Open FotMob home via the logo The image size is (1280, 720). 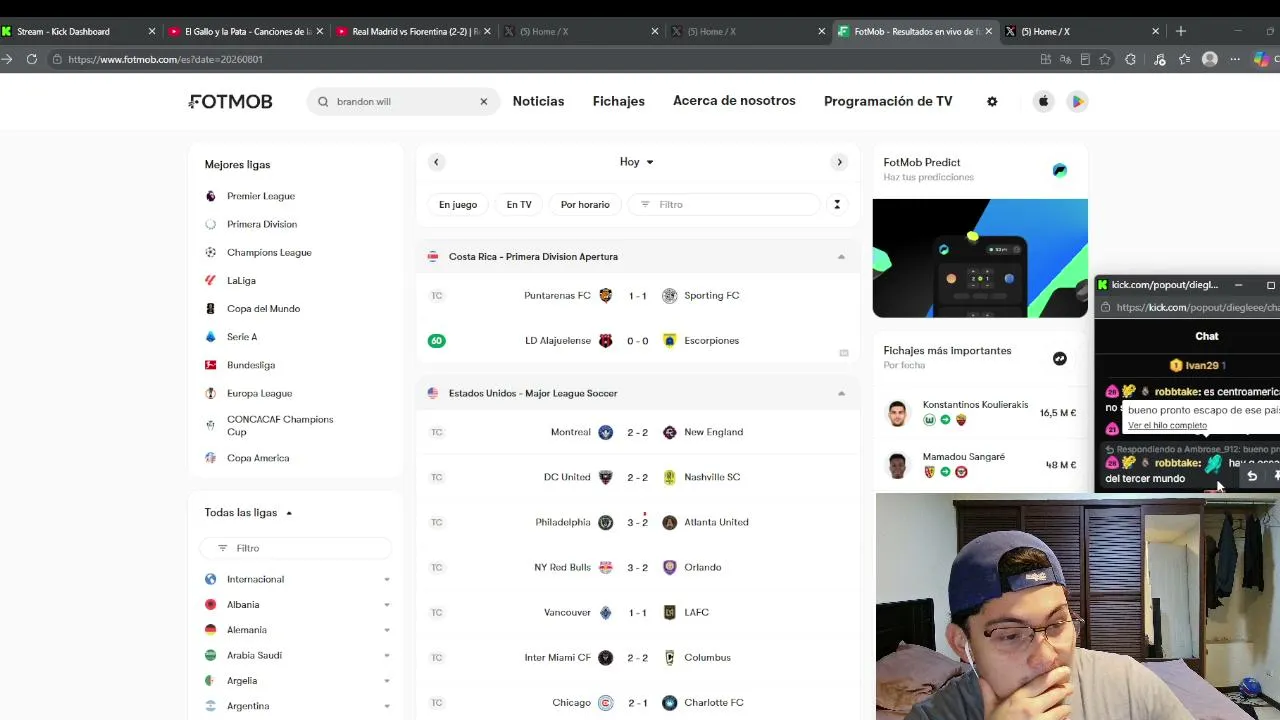(x=231, y=101)
